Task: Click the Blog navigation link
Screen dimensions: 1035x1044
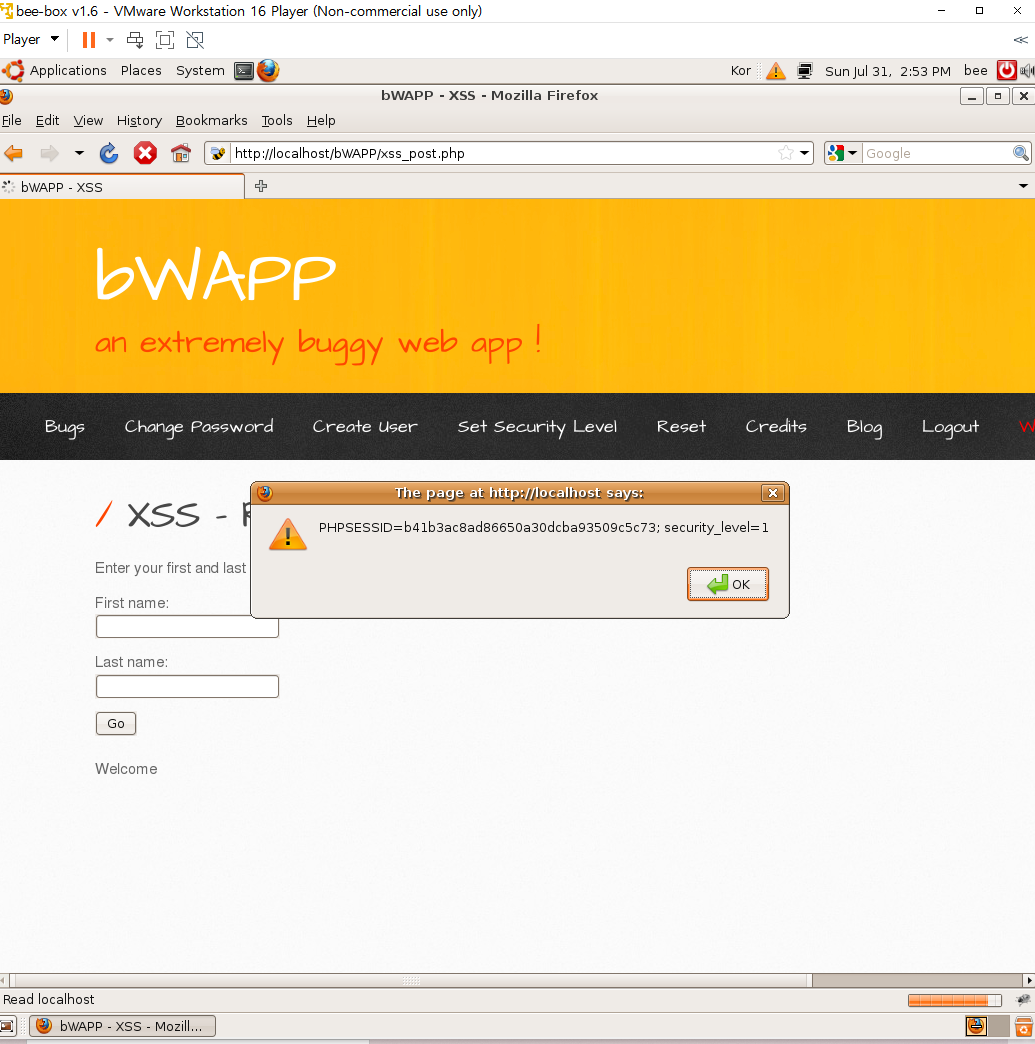Action: [x=864, y=427]
